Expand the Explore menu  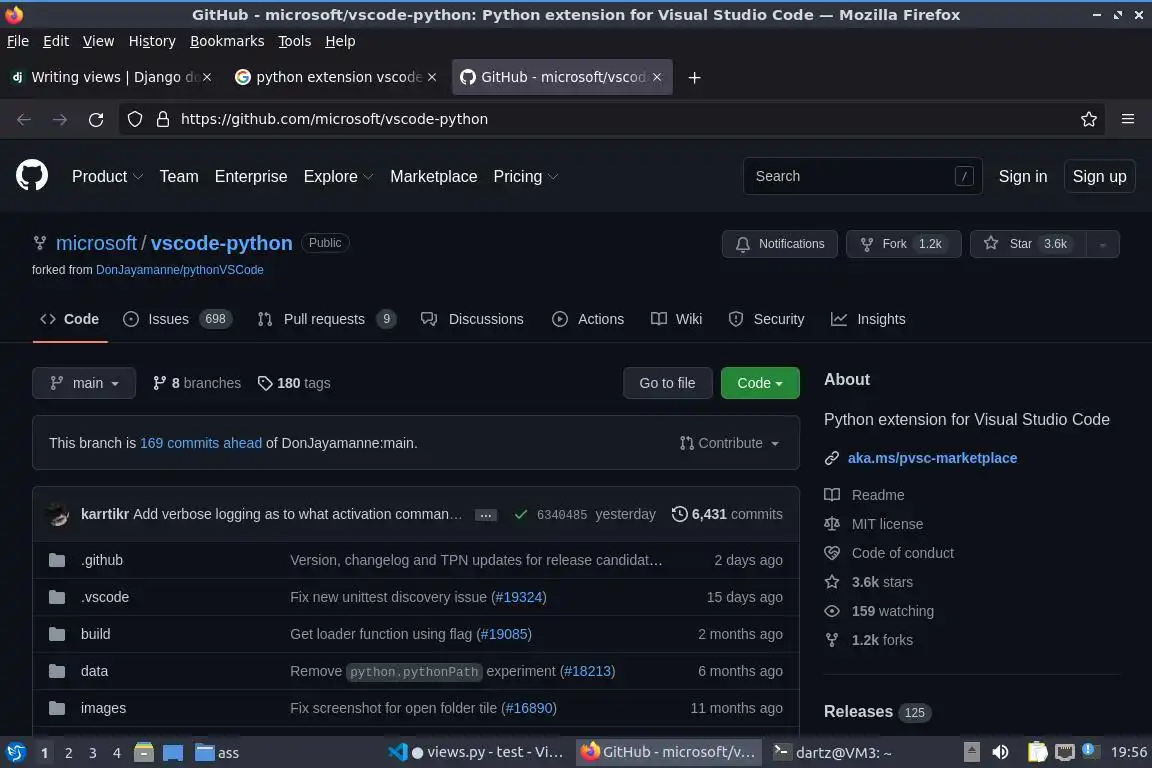339,176
